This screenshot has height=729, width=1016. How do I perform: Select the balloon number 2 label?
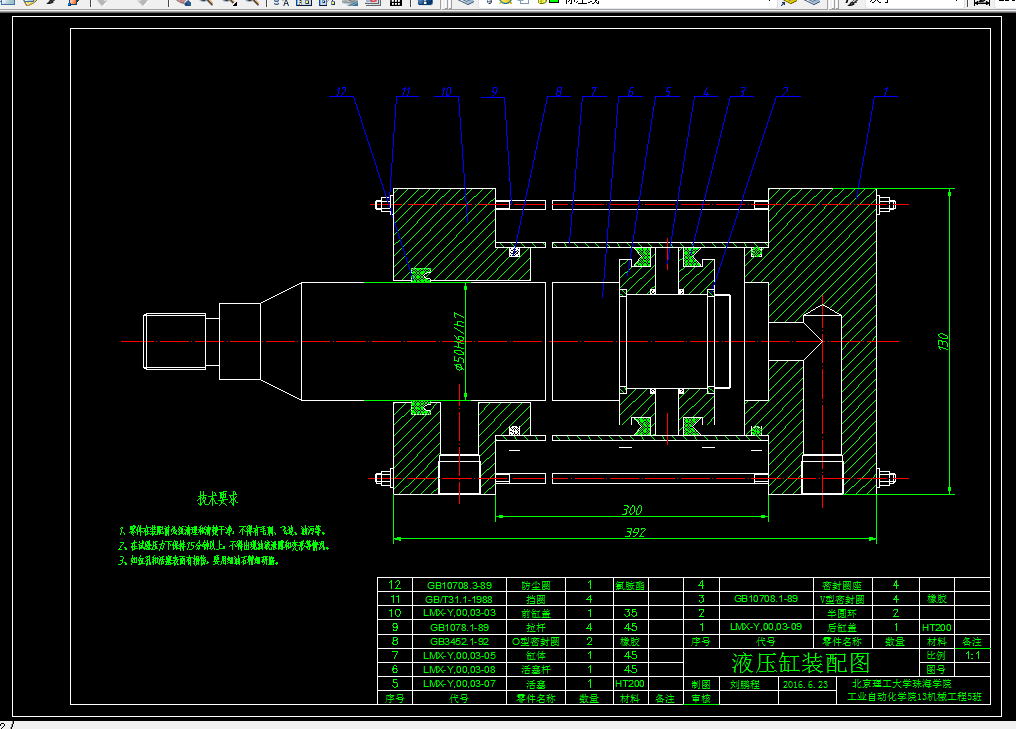point(785,91)
